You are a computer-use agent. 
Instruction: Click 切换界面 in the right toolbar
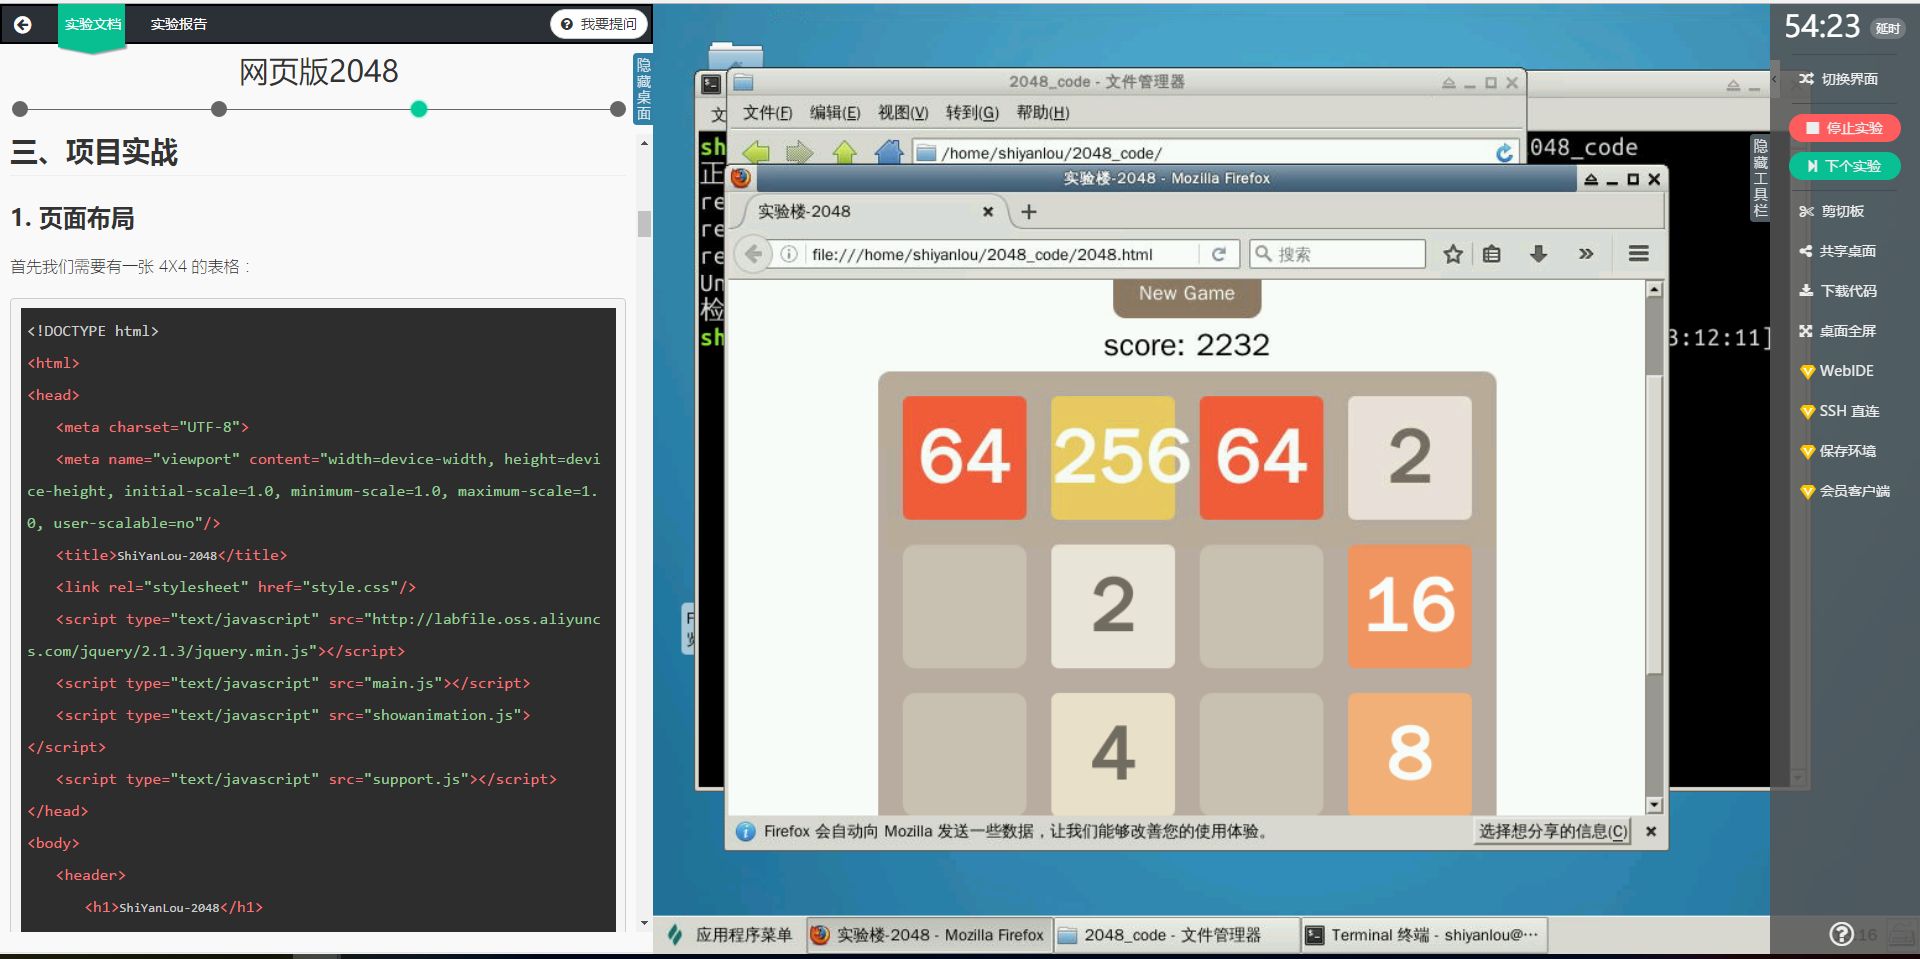1839,79
